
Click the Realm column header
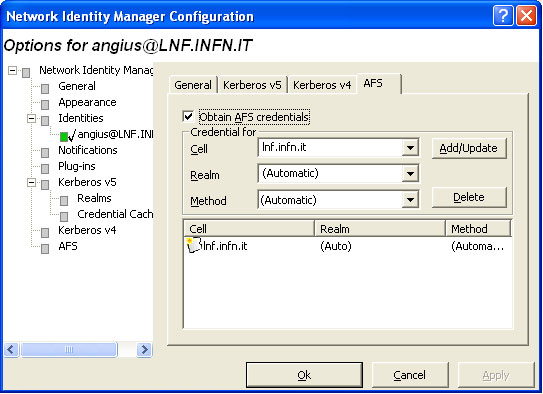380,229
